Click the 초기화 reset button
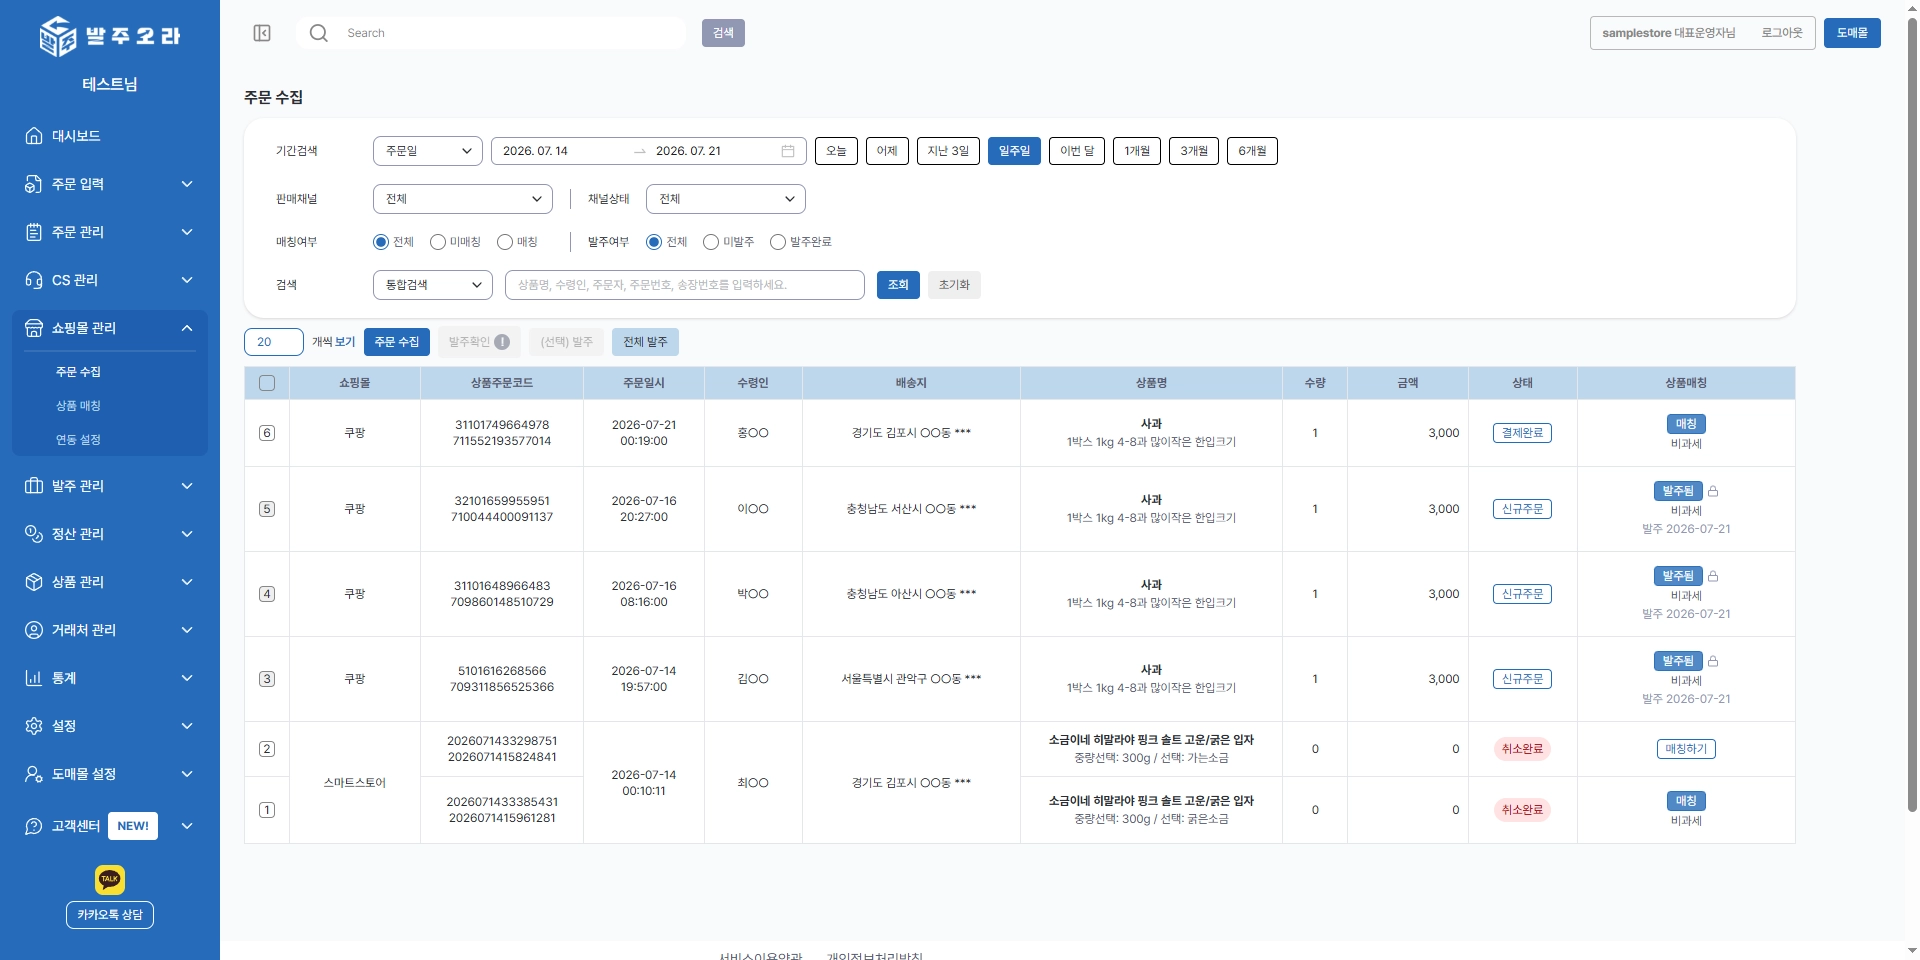Image resolution: width=1920 pixels, height=960 pixels. pyautogui.click(x=954, y=285)
